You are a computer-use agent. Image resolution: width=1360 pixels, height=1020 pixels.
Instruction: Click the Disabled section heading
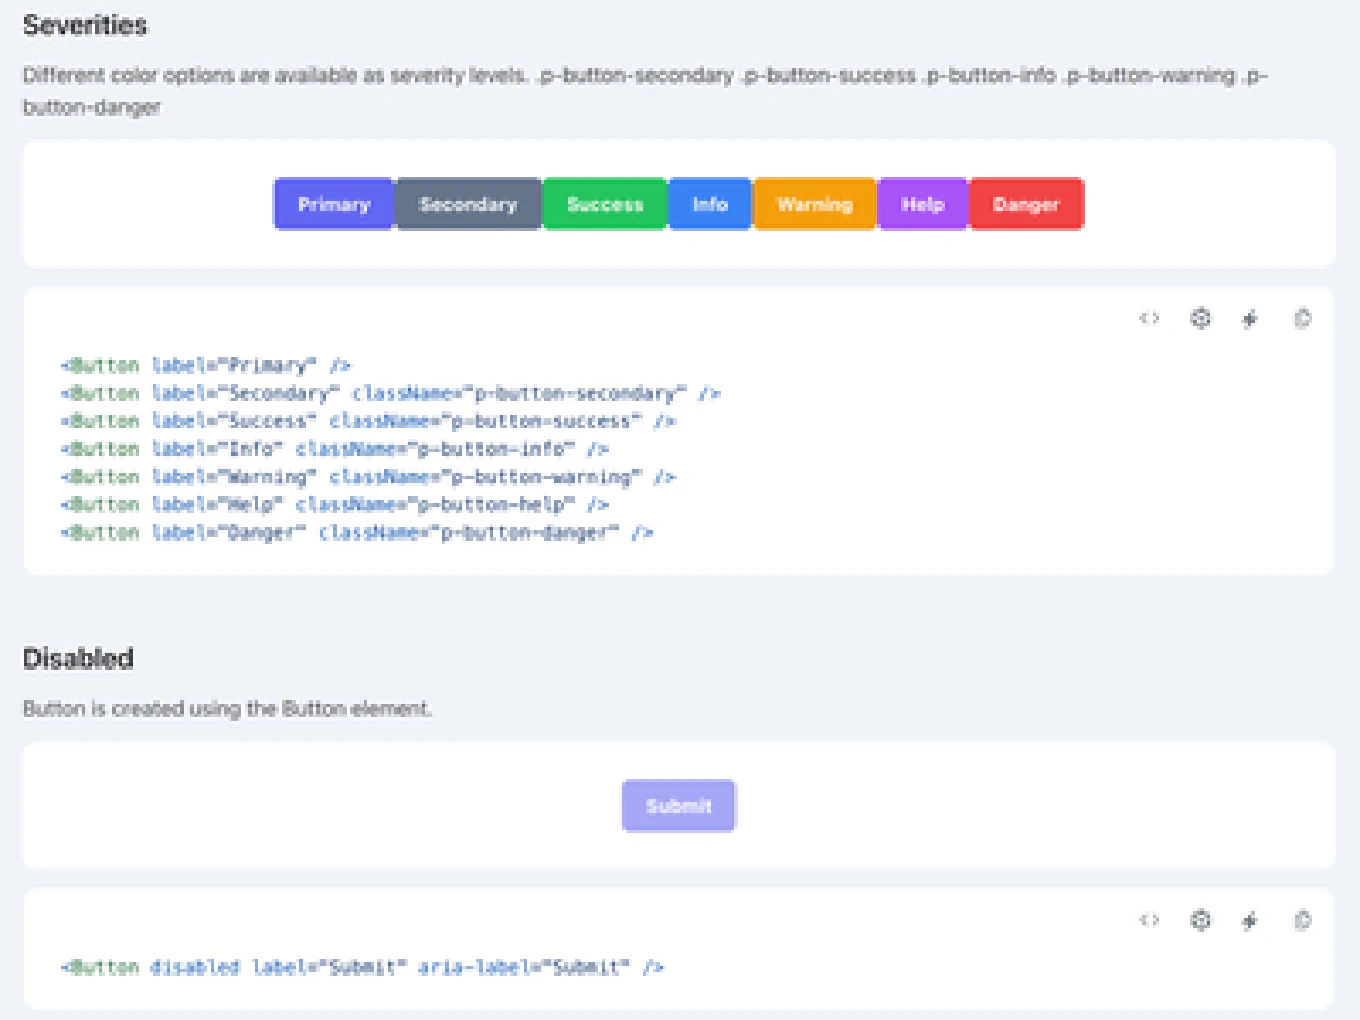78,658
